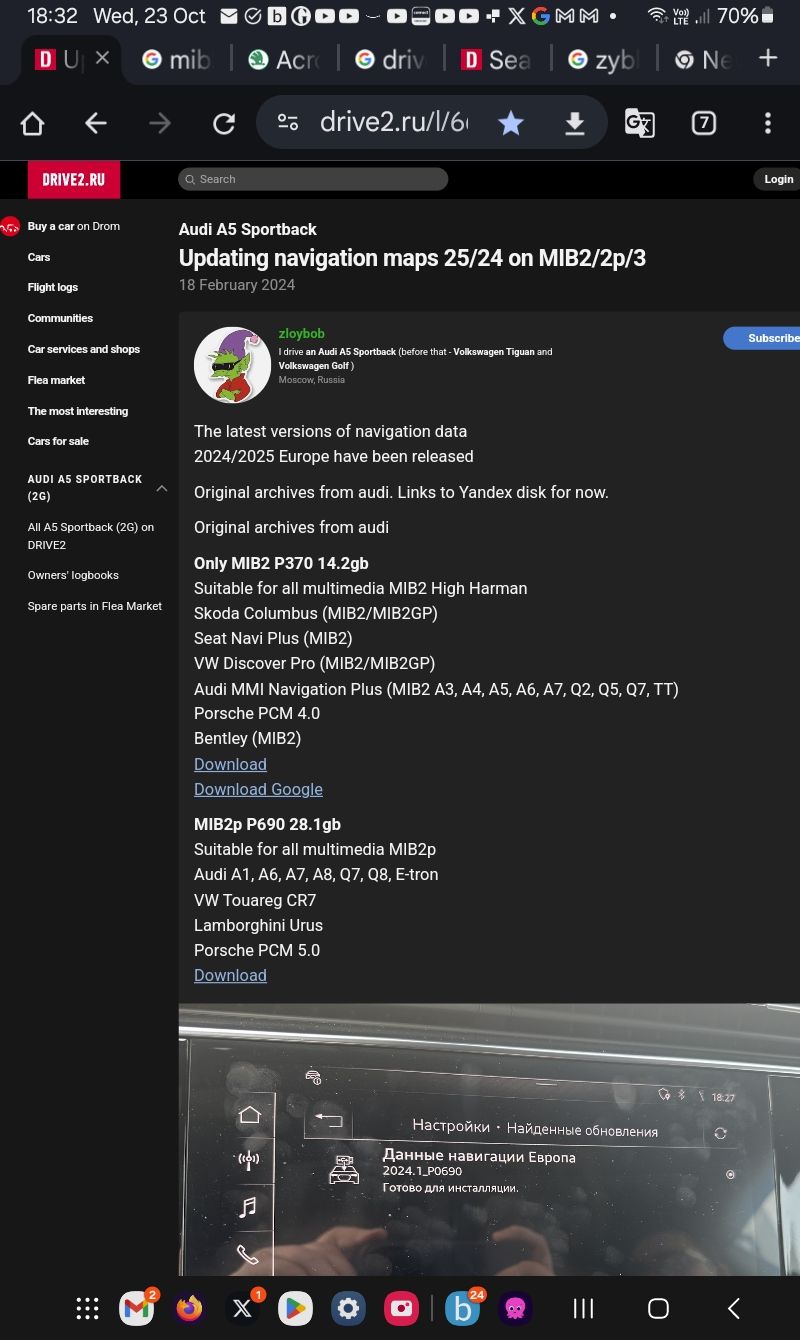Screen dimensions: 800x1340
Task: Open the tab switcher showing 7 tabs
Action: click(x=704, y=123)
